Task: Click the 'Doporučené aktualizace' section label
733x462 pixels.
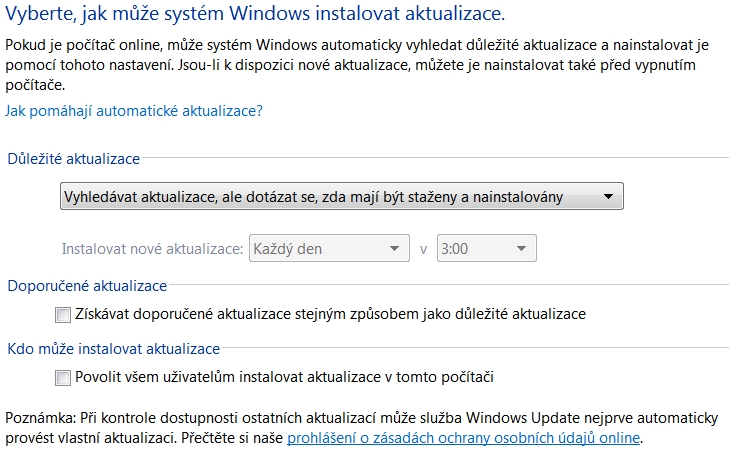Action: tap(87, 286)
